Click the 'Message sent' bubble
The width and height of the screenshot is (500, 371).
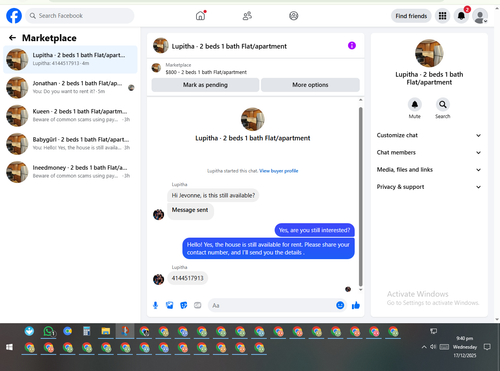[190, 211]
